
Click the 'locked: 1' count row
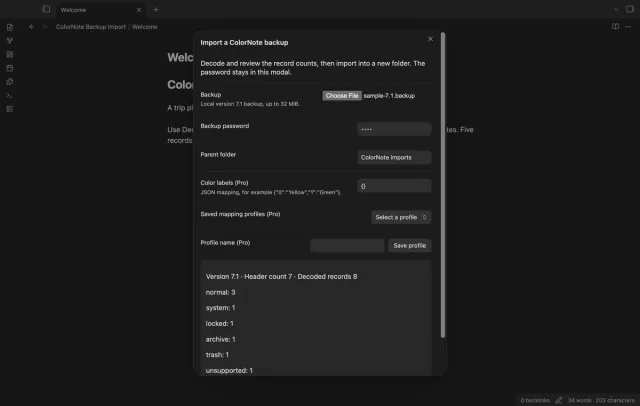coord(220,323)
